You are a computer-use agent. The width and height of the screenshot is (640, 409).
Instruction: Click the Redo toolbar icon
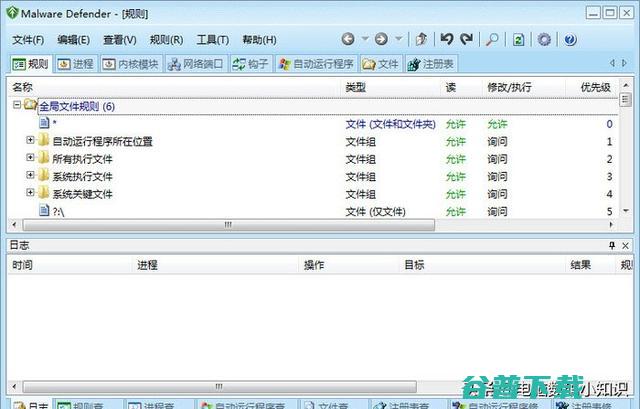point(467,39)
